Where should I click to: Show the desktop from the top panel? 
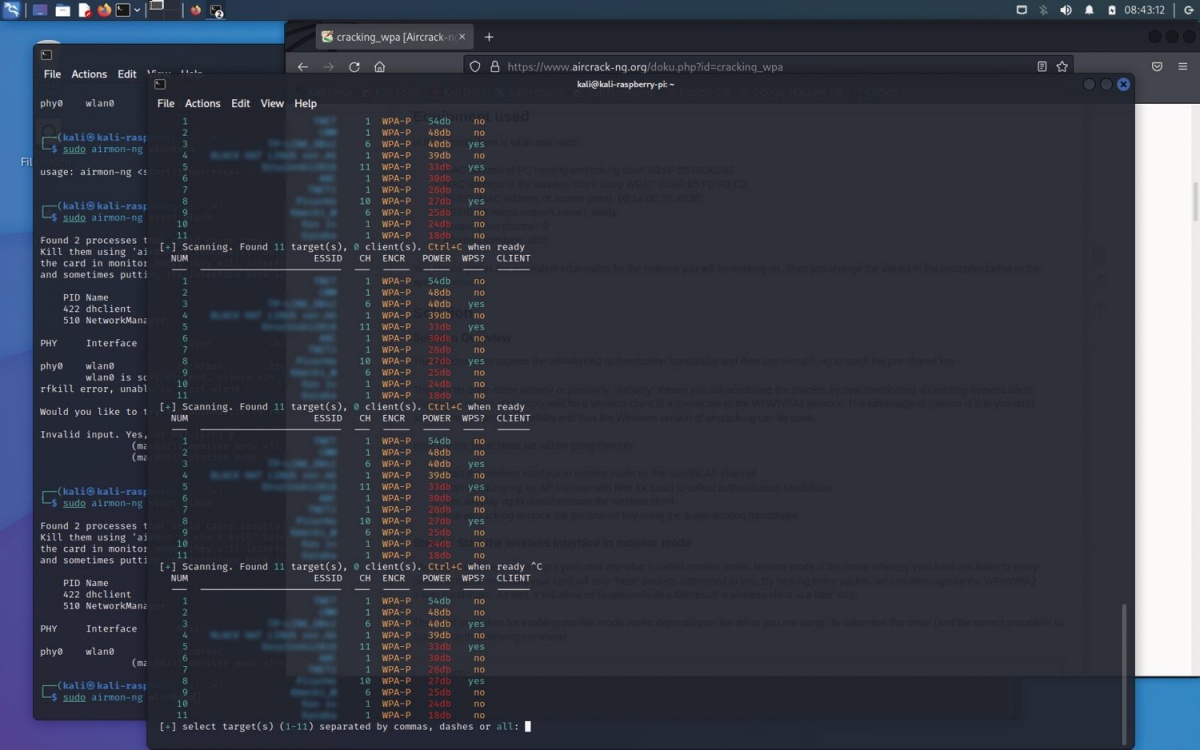click(40, 10)
